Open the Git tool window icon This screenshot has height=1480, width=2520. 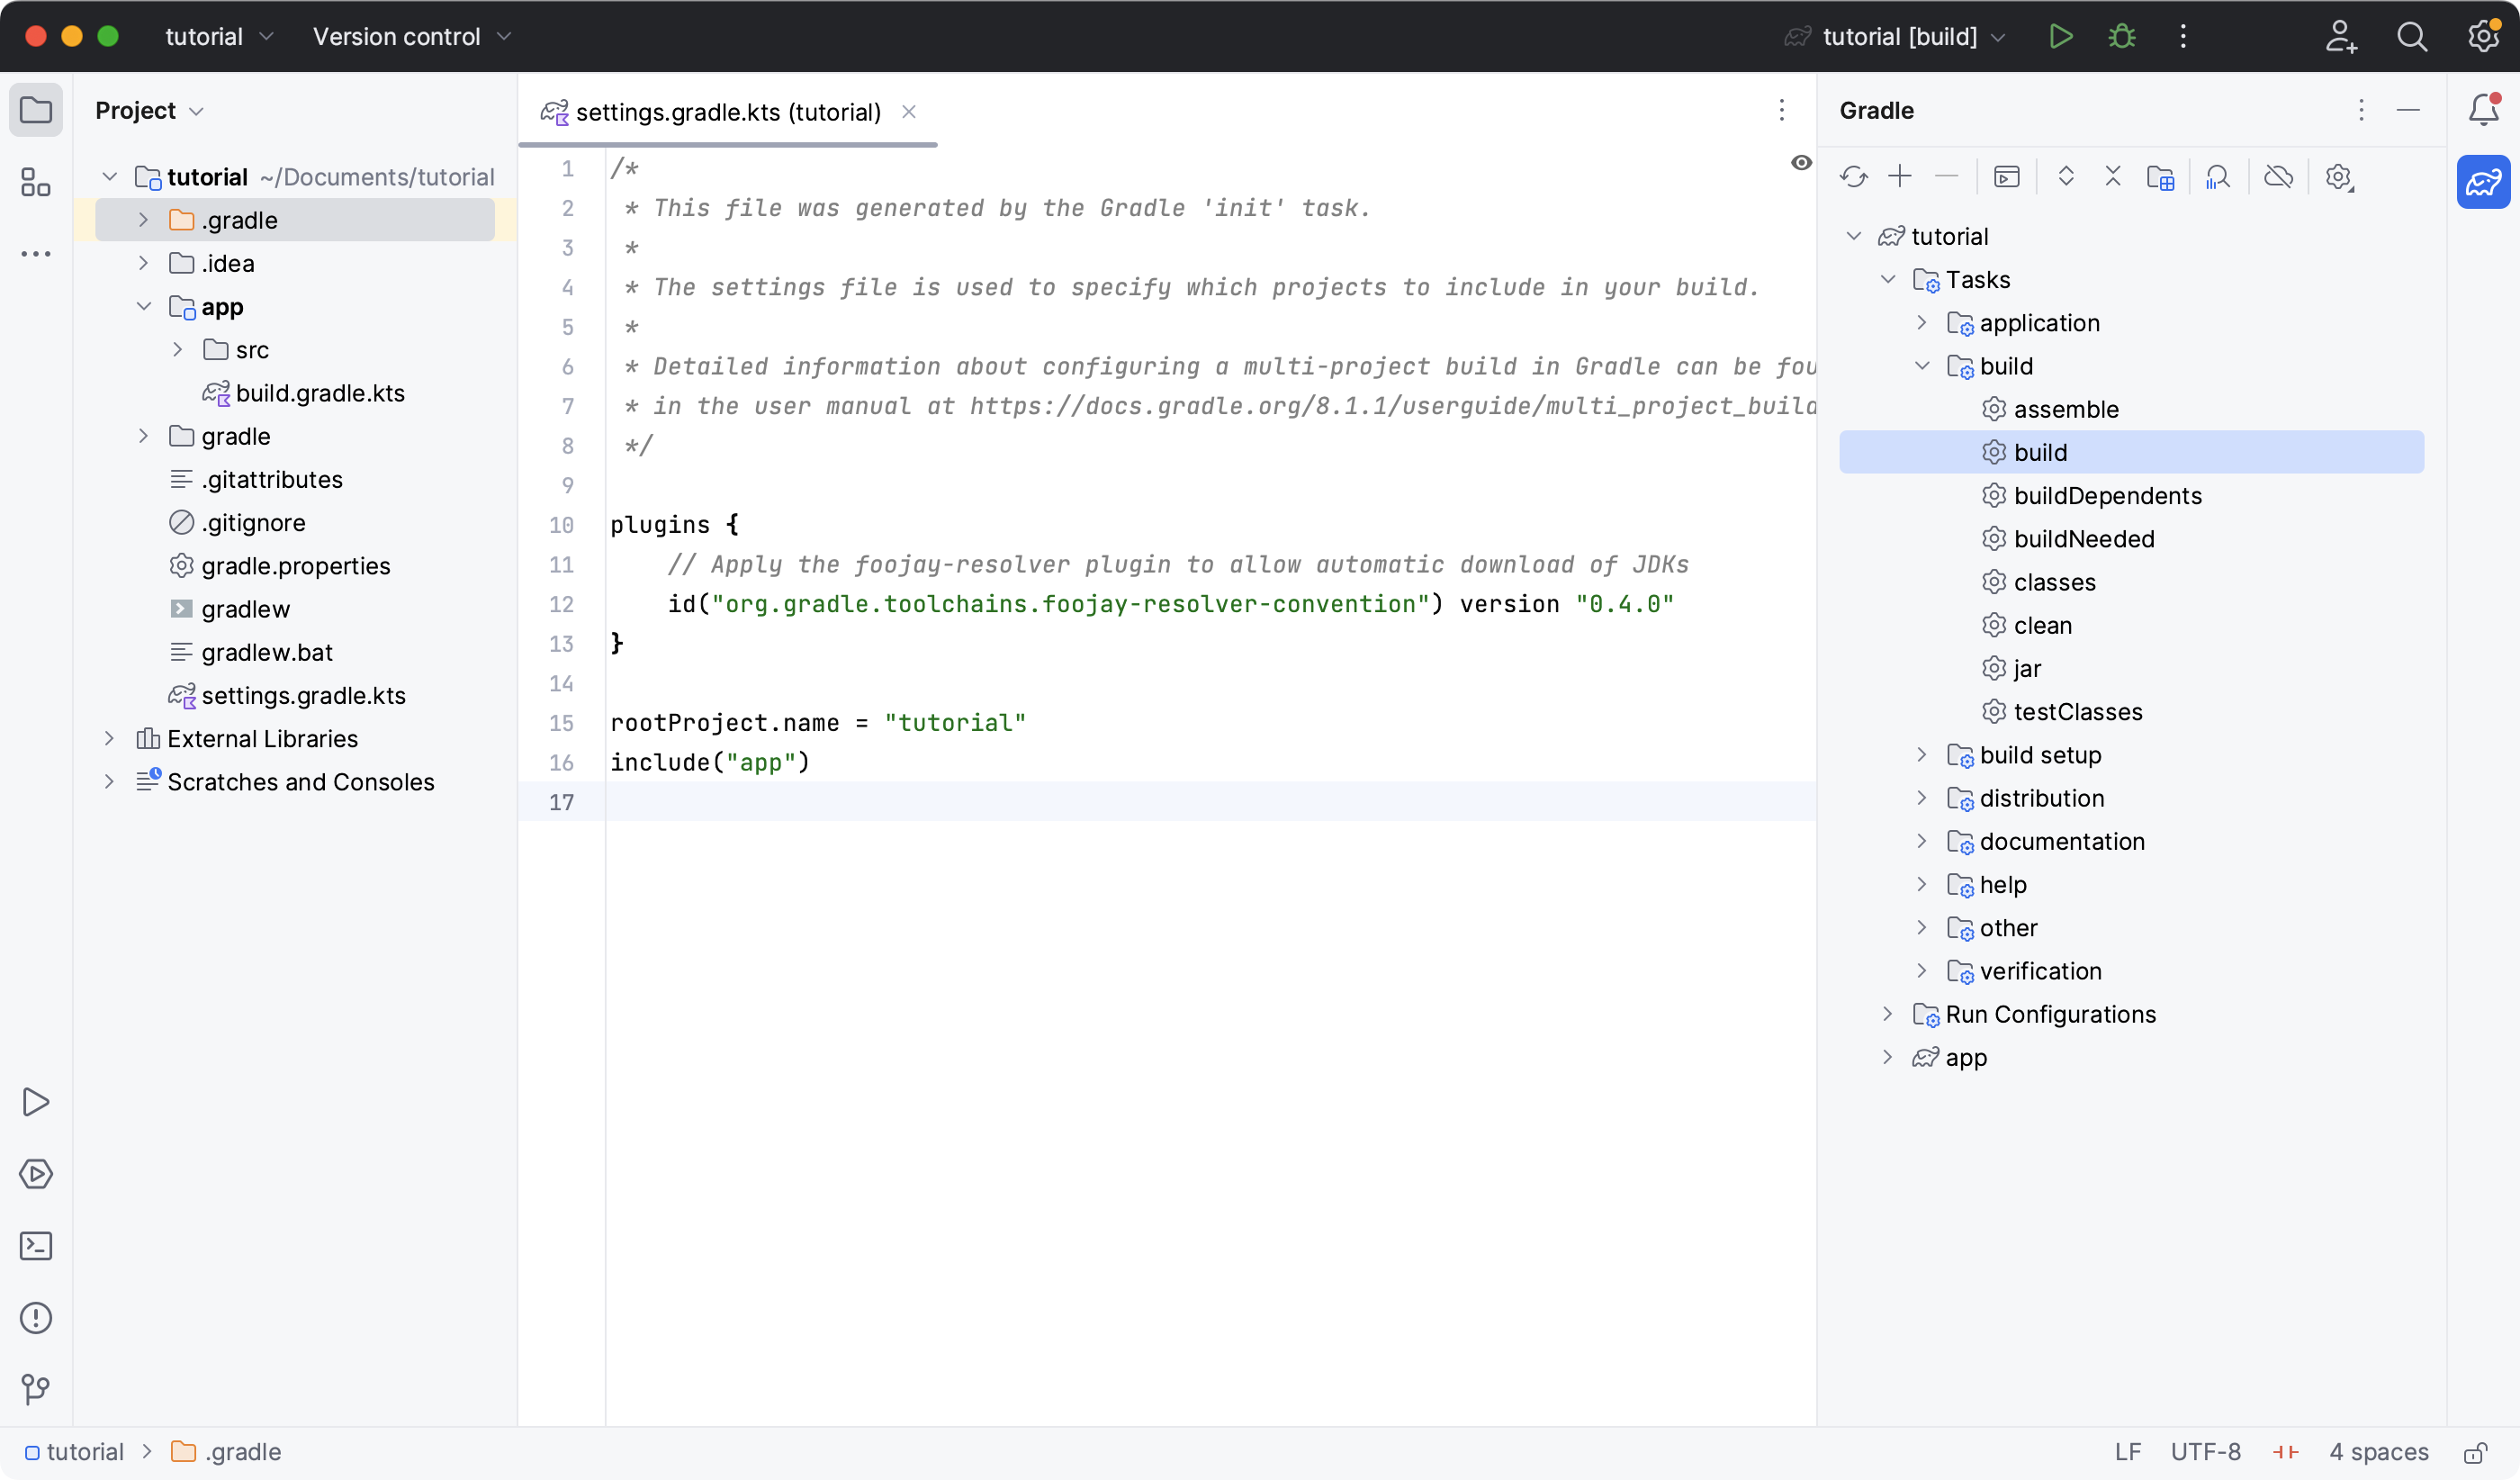(x=36, y=1389)
